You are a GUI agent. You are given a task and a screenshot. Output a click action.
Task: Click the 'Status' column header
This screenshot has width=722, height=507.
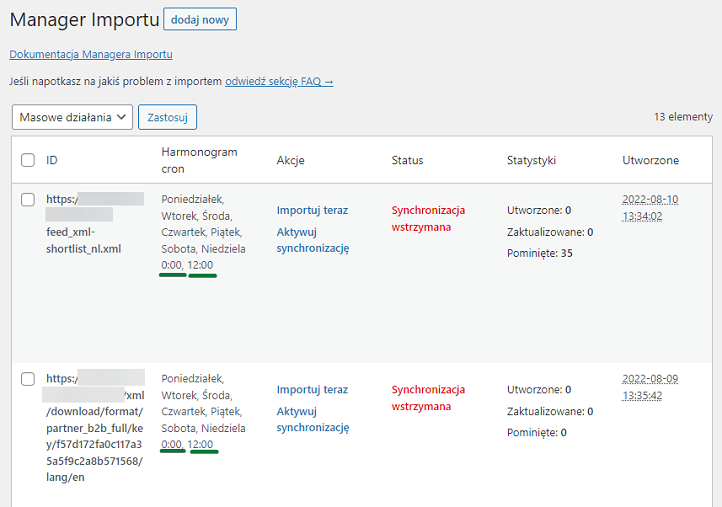tap(407, 160)
